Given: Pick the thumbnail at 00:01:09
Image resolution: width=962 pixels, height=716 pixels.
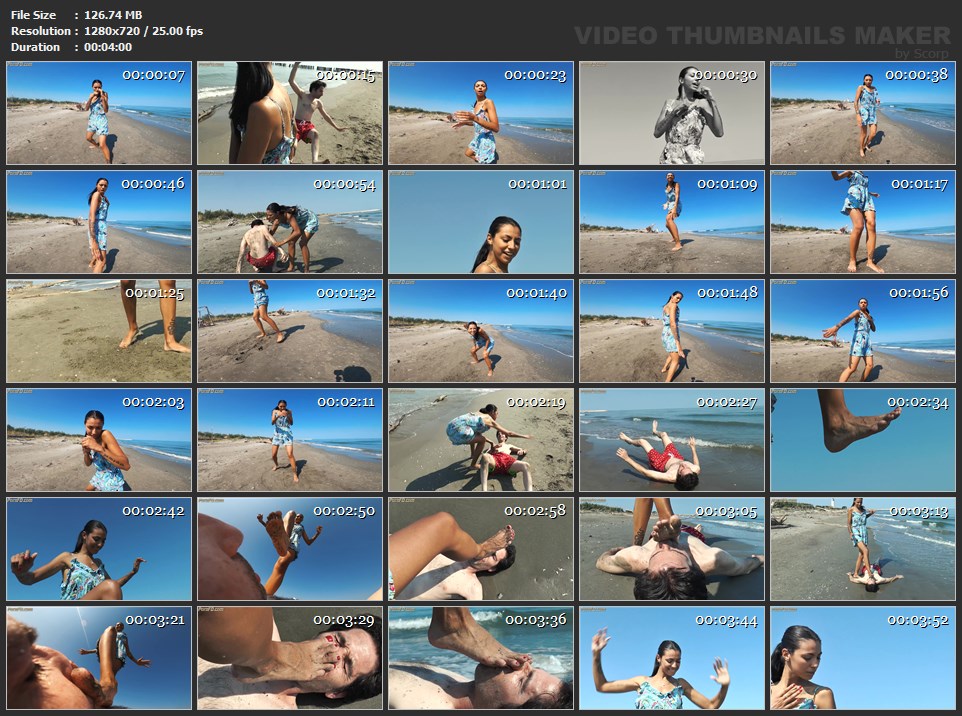Looking at the screenshot, I should (x=672, y=221).
